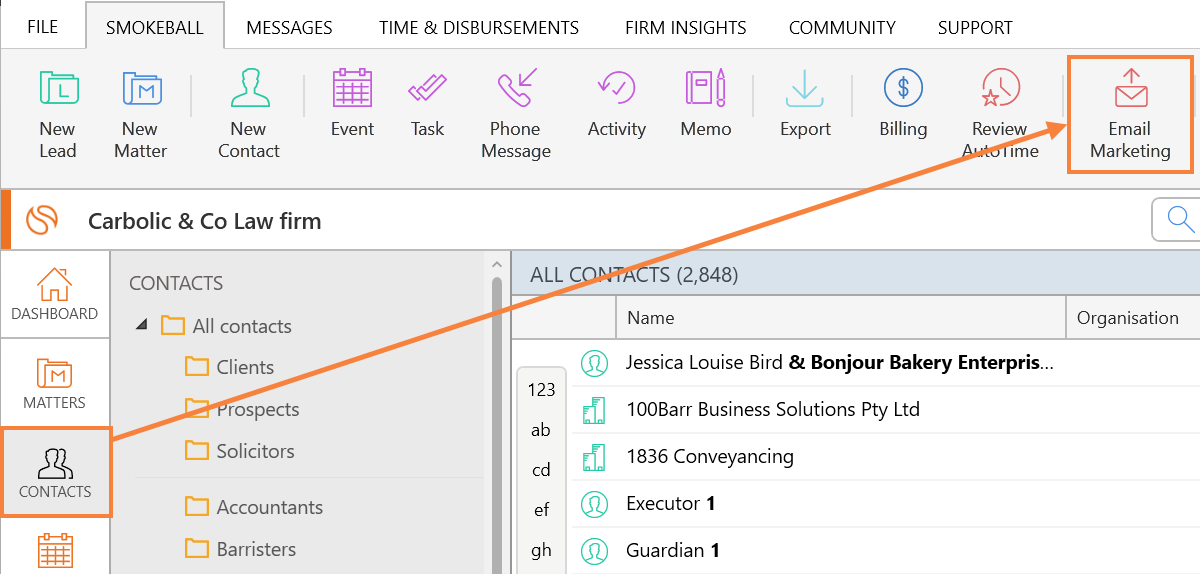Open the Event calendar tool
Image resolution: width=1200 pixels, height=574 pixels.
352,103
